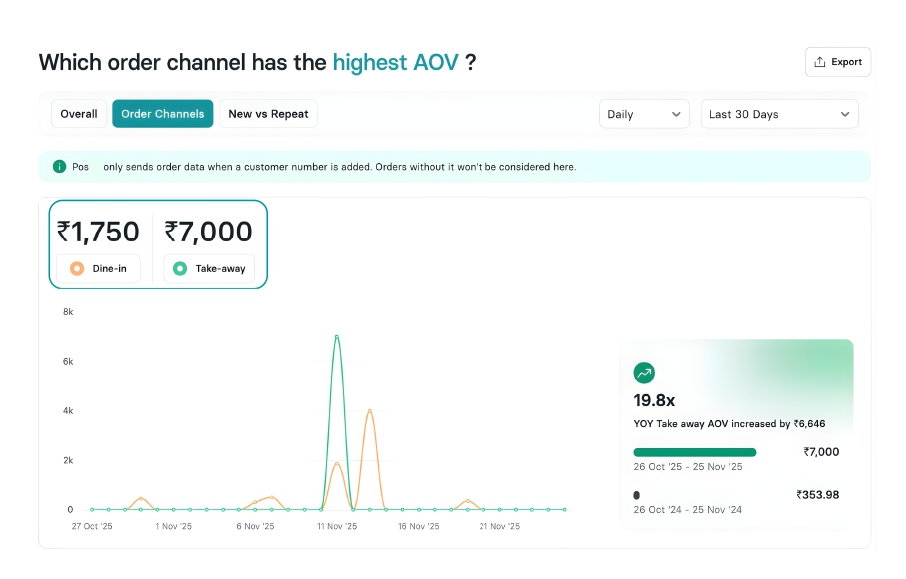Click the orange Dine-in legend dot
The width and height of the screenshot is (906, 579).
77,268
